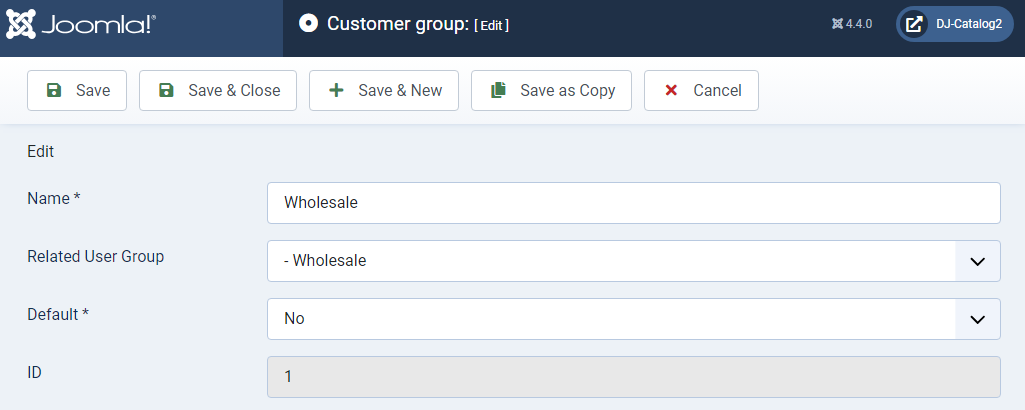Viewport: 1025px width, 410px height.
Task: Click the read-only ID field
Action: 634,377
